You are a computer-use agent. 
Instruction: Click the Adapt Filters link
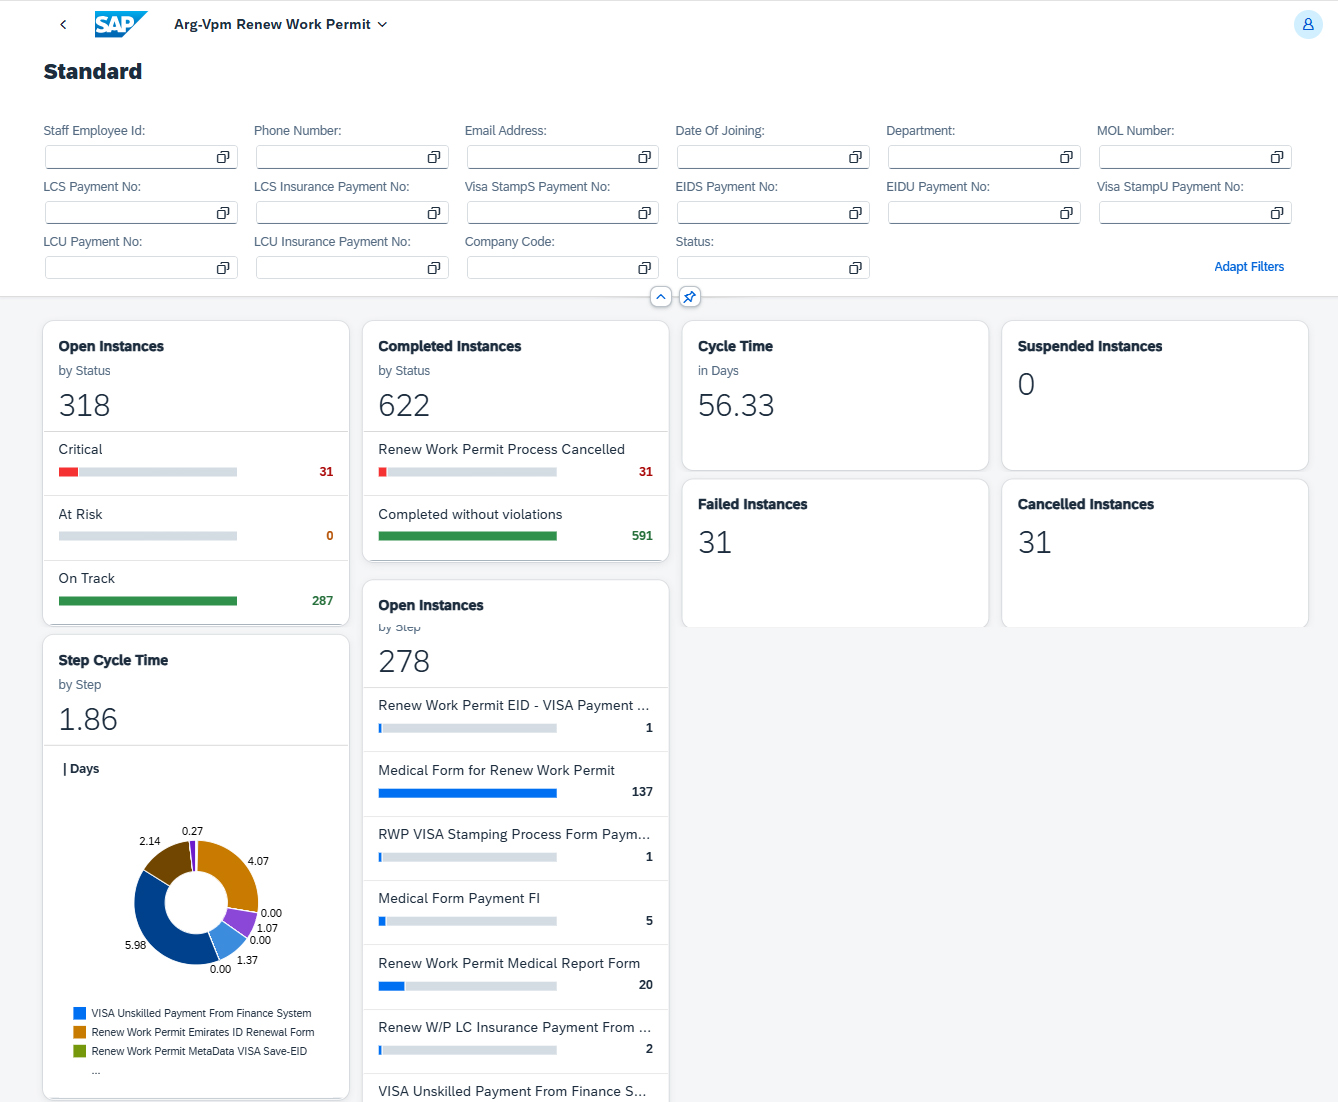coord(1248,267)
